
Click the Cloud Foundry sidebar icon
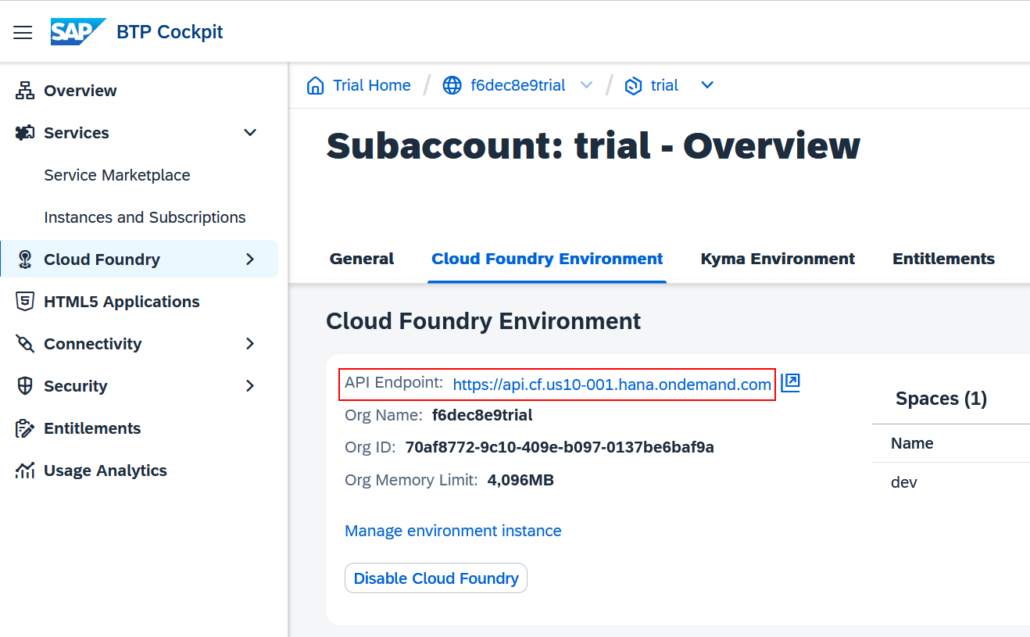[x=25, y=259]
